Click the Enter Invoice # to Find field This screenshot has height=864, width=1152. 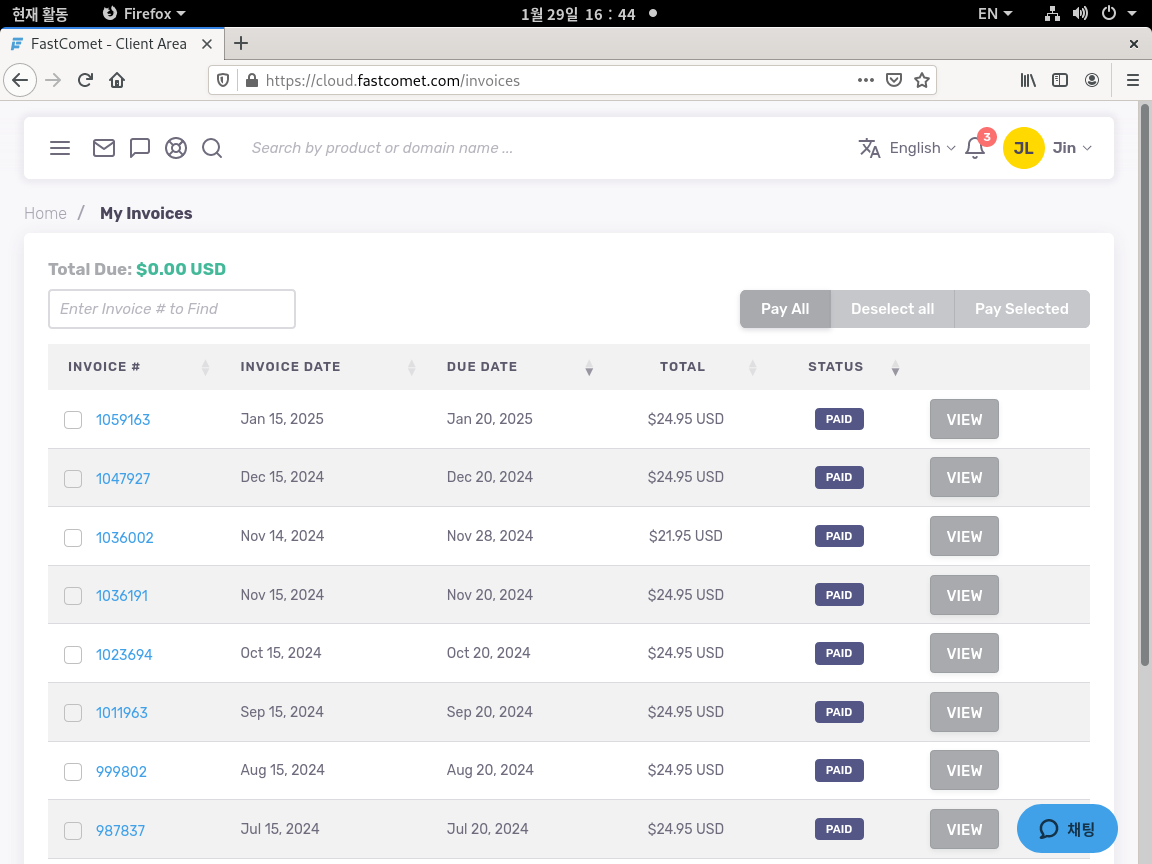(x=172, y=309)
